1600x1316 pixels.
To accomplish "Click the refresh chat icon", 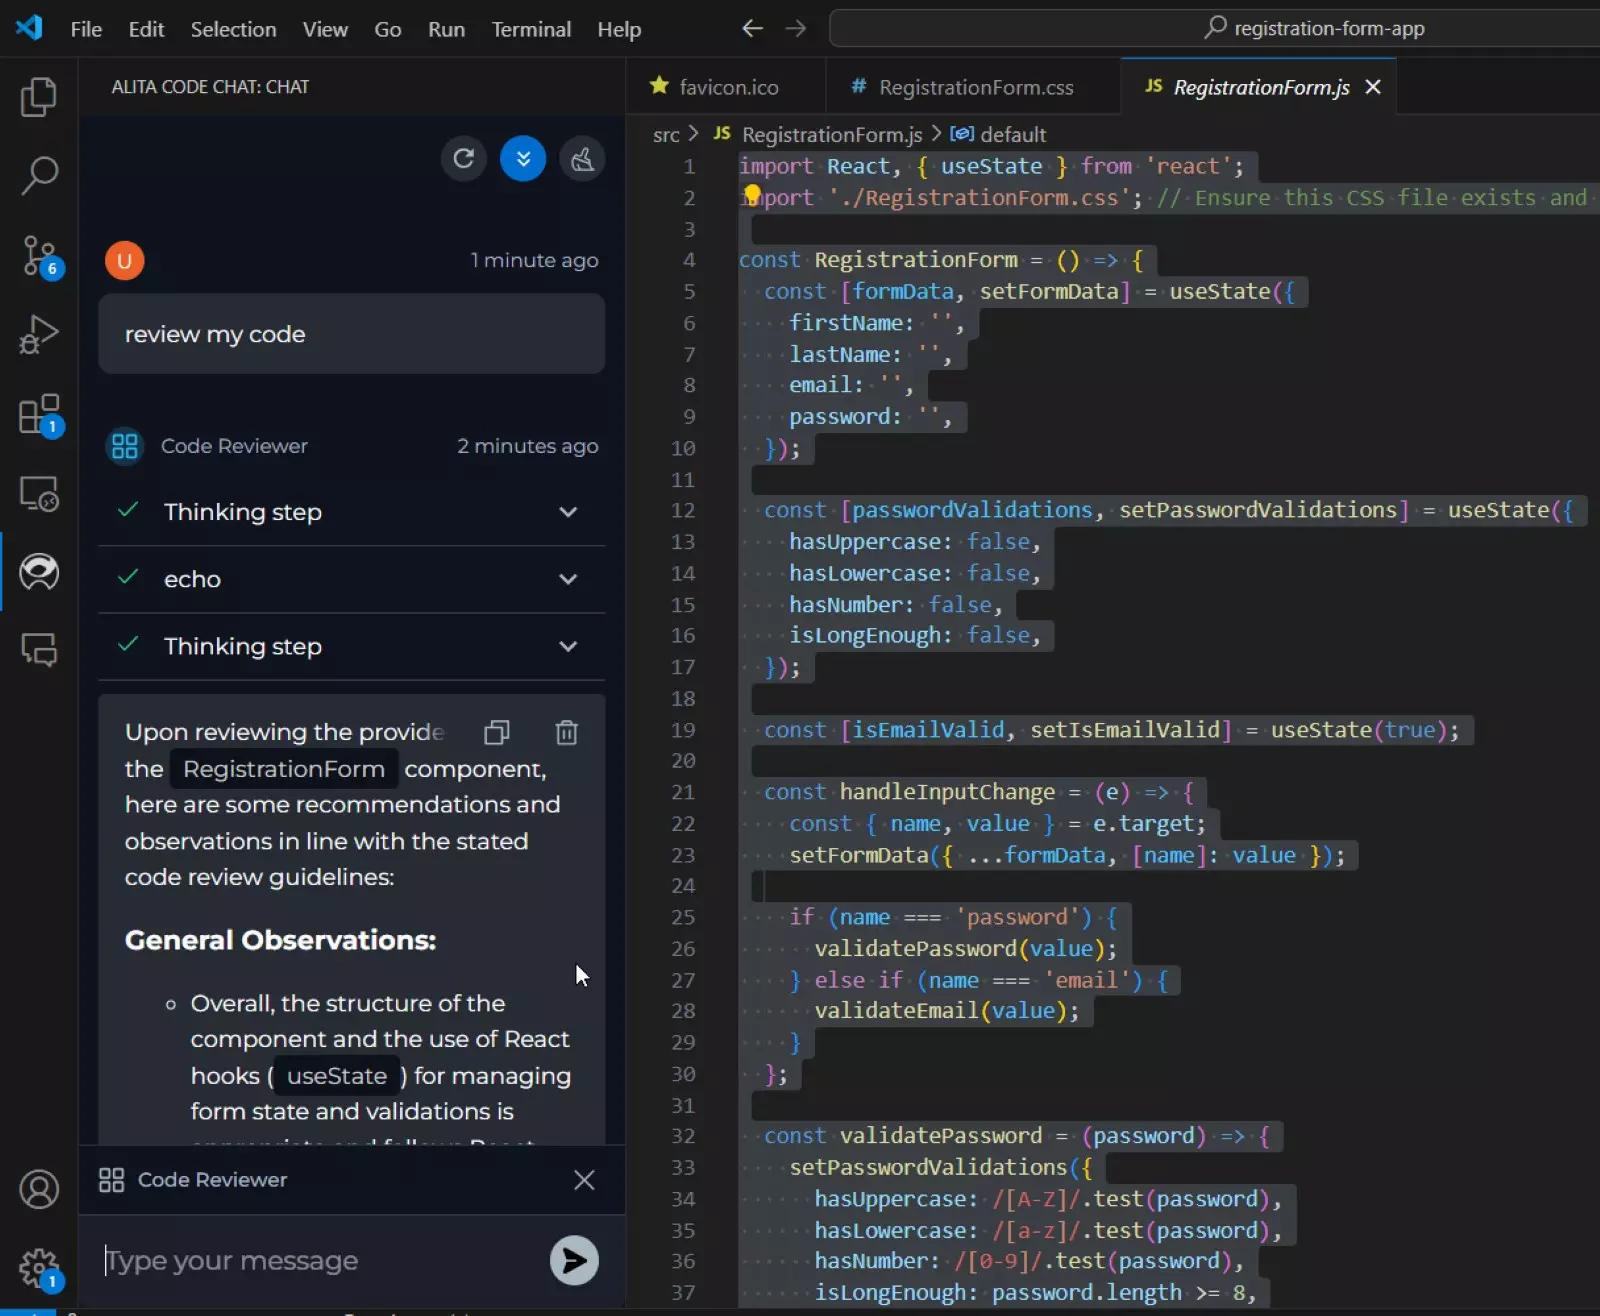I will point(463,158).
